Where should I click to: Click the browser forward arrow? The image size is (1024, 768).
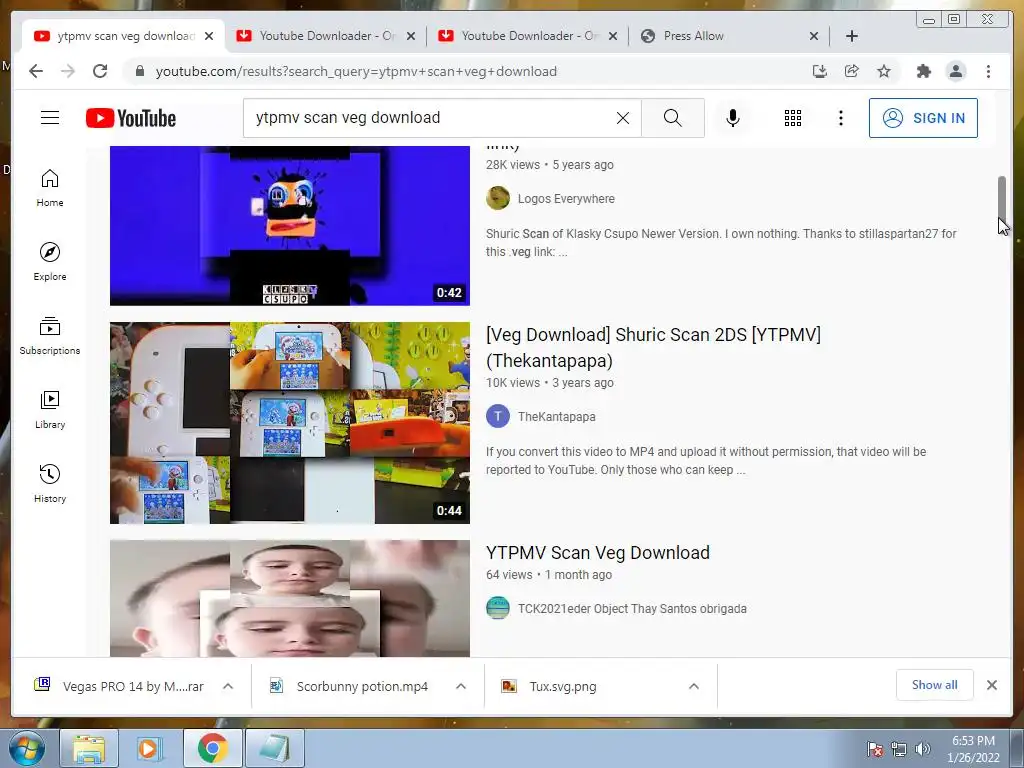[68, 71]
